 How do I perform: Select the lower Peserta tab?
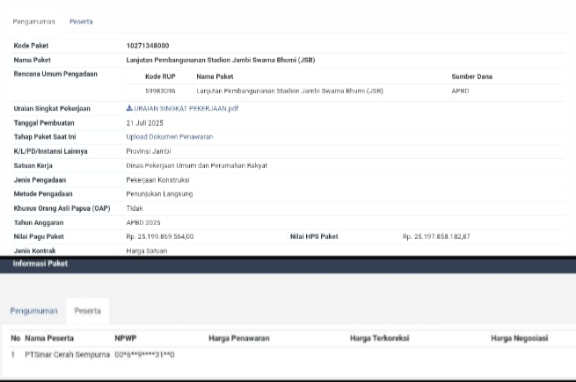[87, 311]
